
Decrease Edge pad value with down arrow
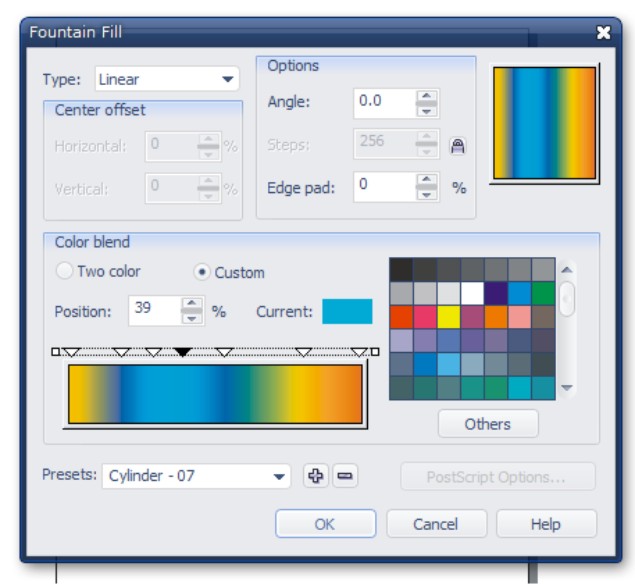(x=426, y=195)
